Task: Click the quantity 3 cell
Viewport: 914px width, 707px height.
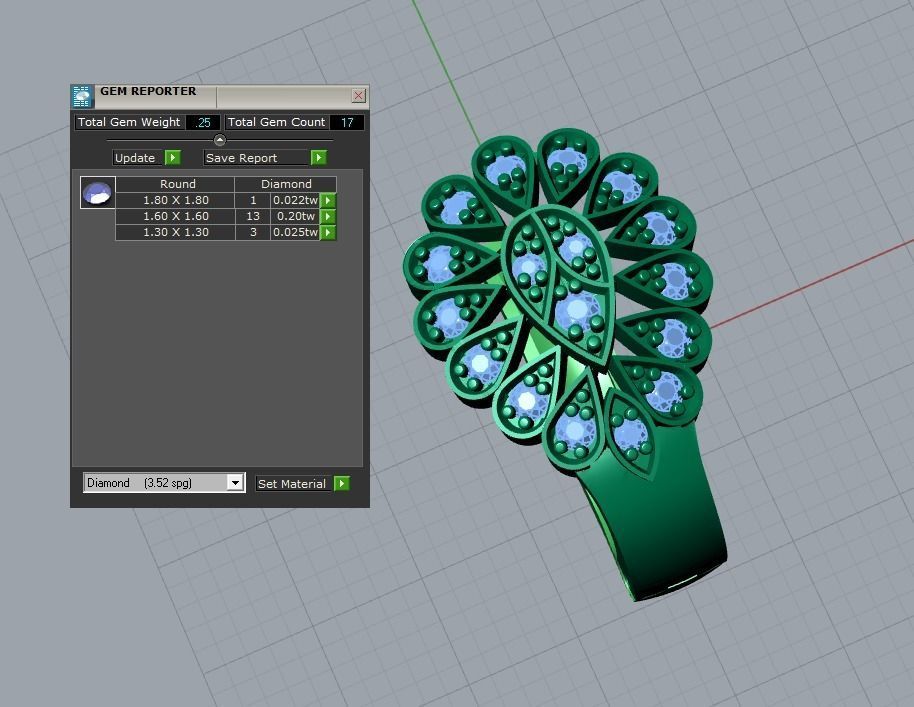Action: pos(253,232)
